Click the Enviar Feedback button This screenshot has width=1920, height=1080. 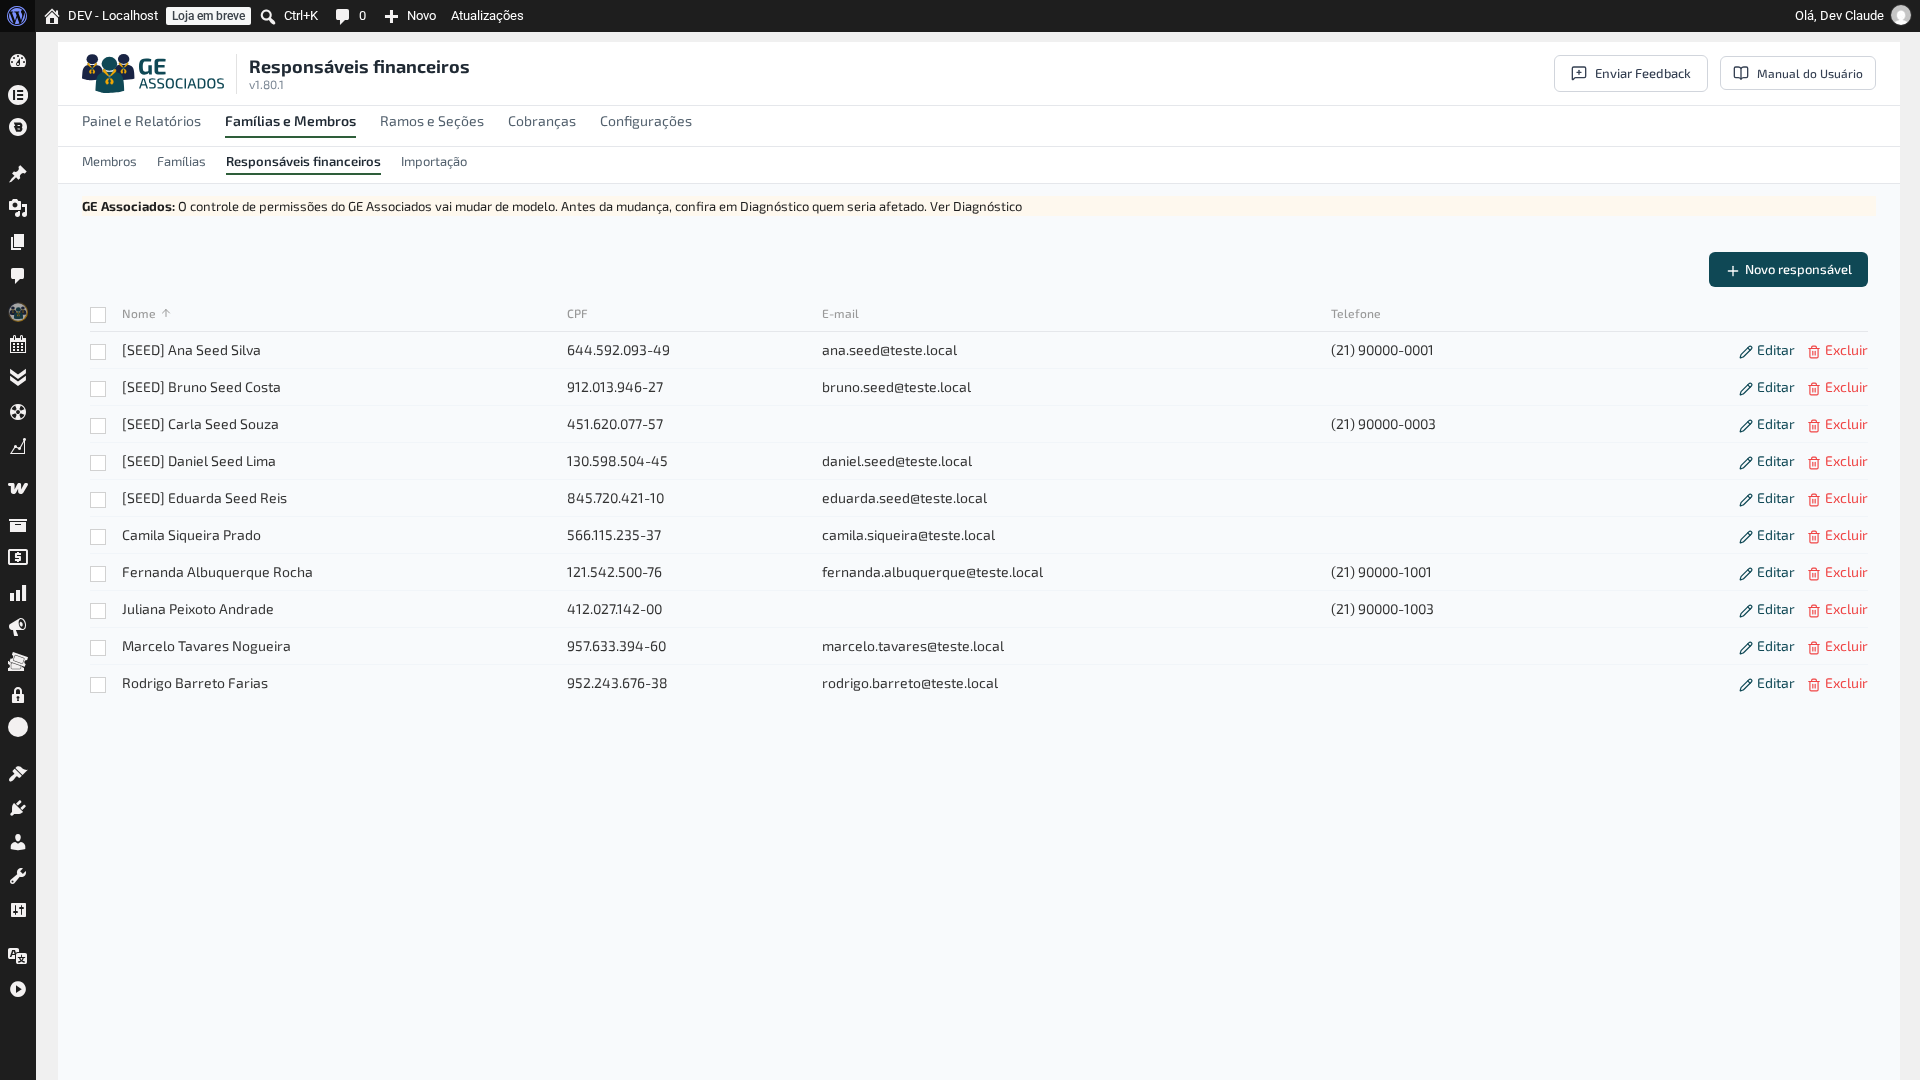tap(1631, 74)
